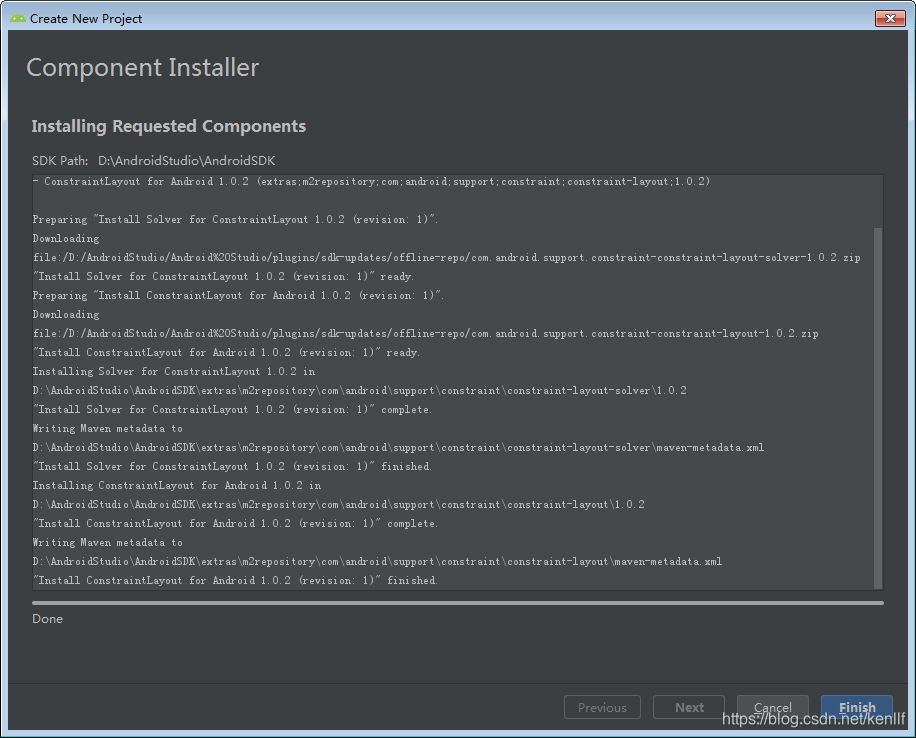Click the install log vertical scrollbar

tap(877, 408)
